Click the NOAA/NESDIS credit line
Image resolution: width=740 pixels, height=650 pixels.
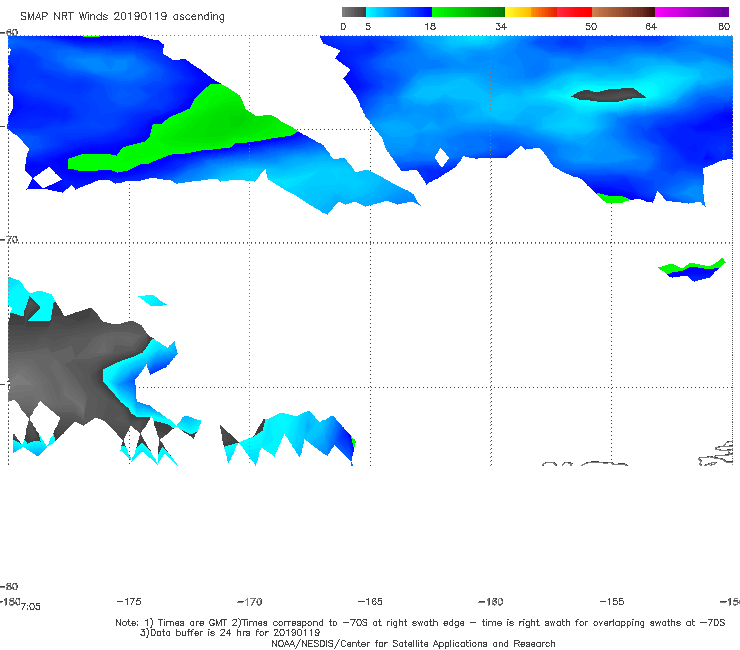(413, 644)
